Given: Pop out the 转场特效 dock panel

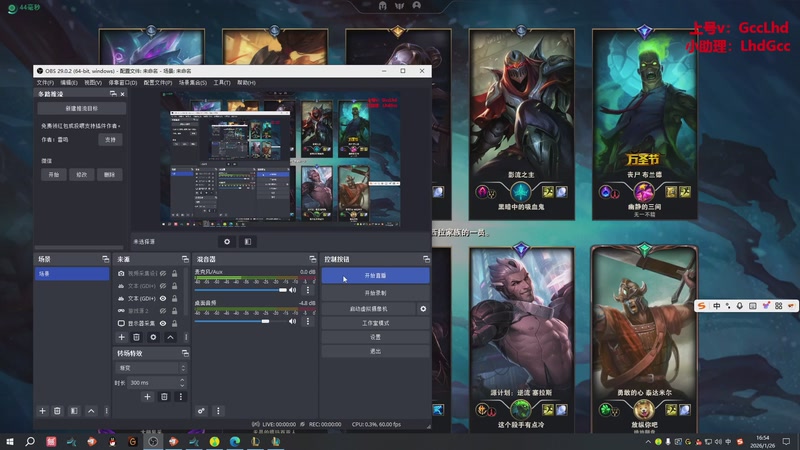Looking at the screenshot, I should coord(185,353).
